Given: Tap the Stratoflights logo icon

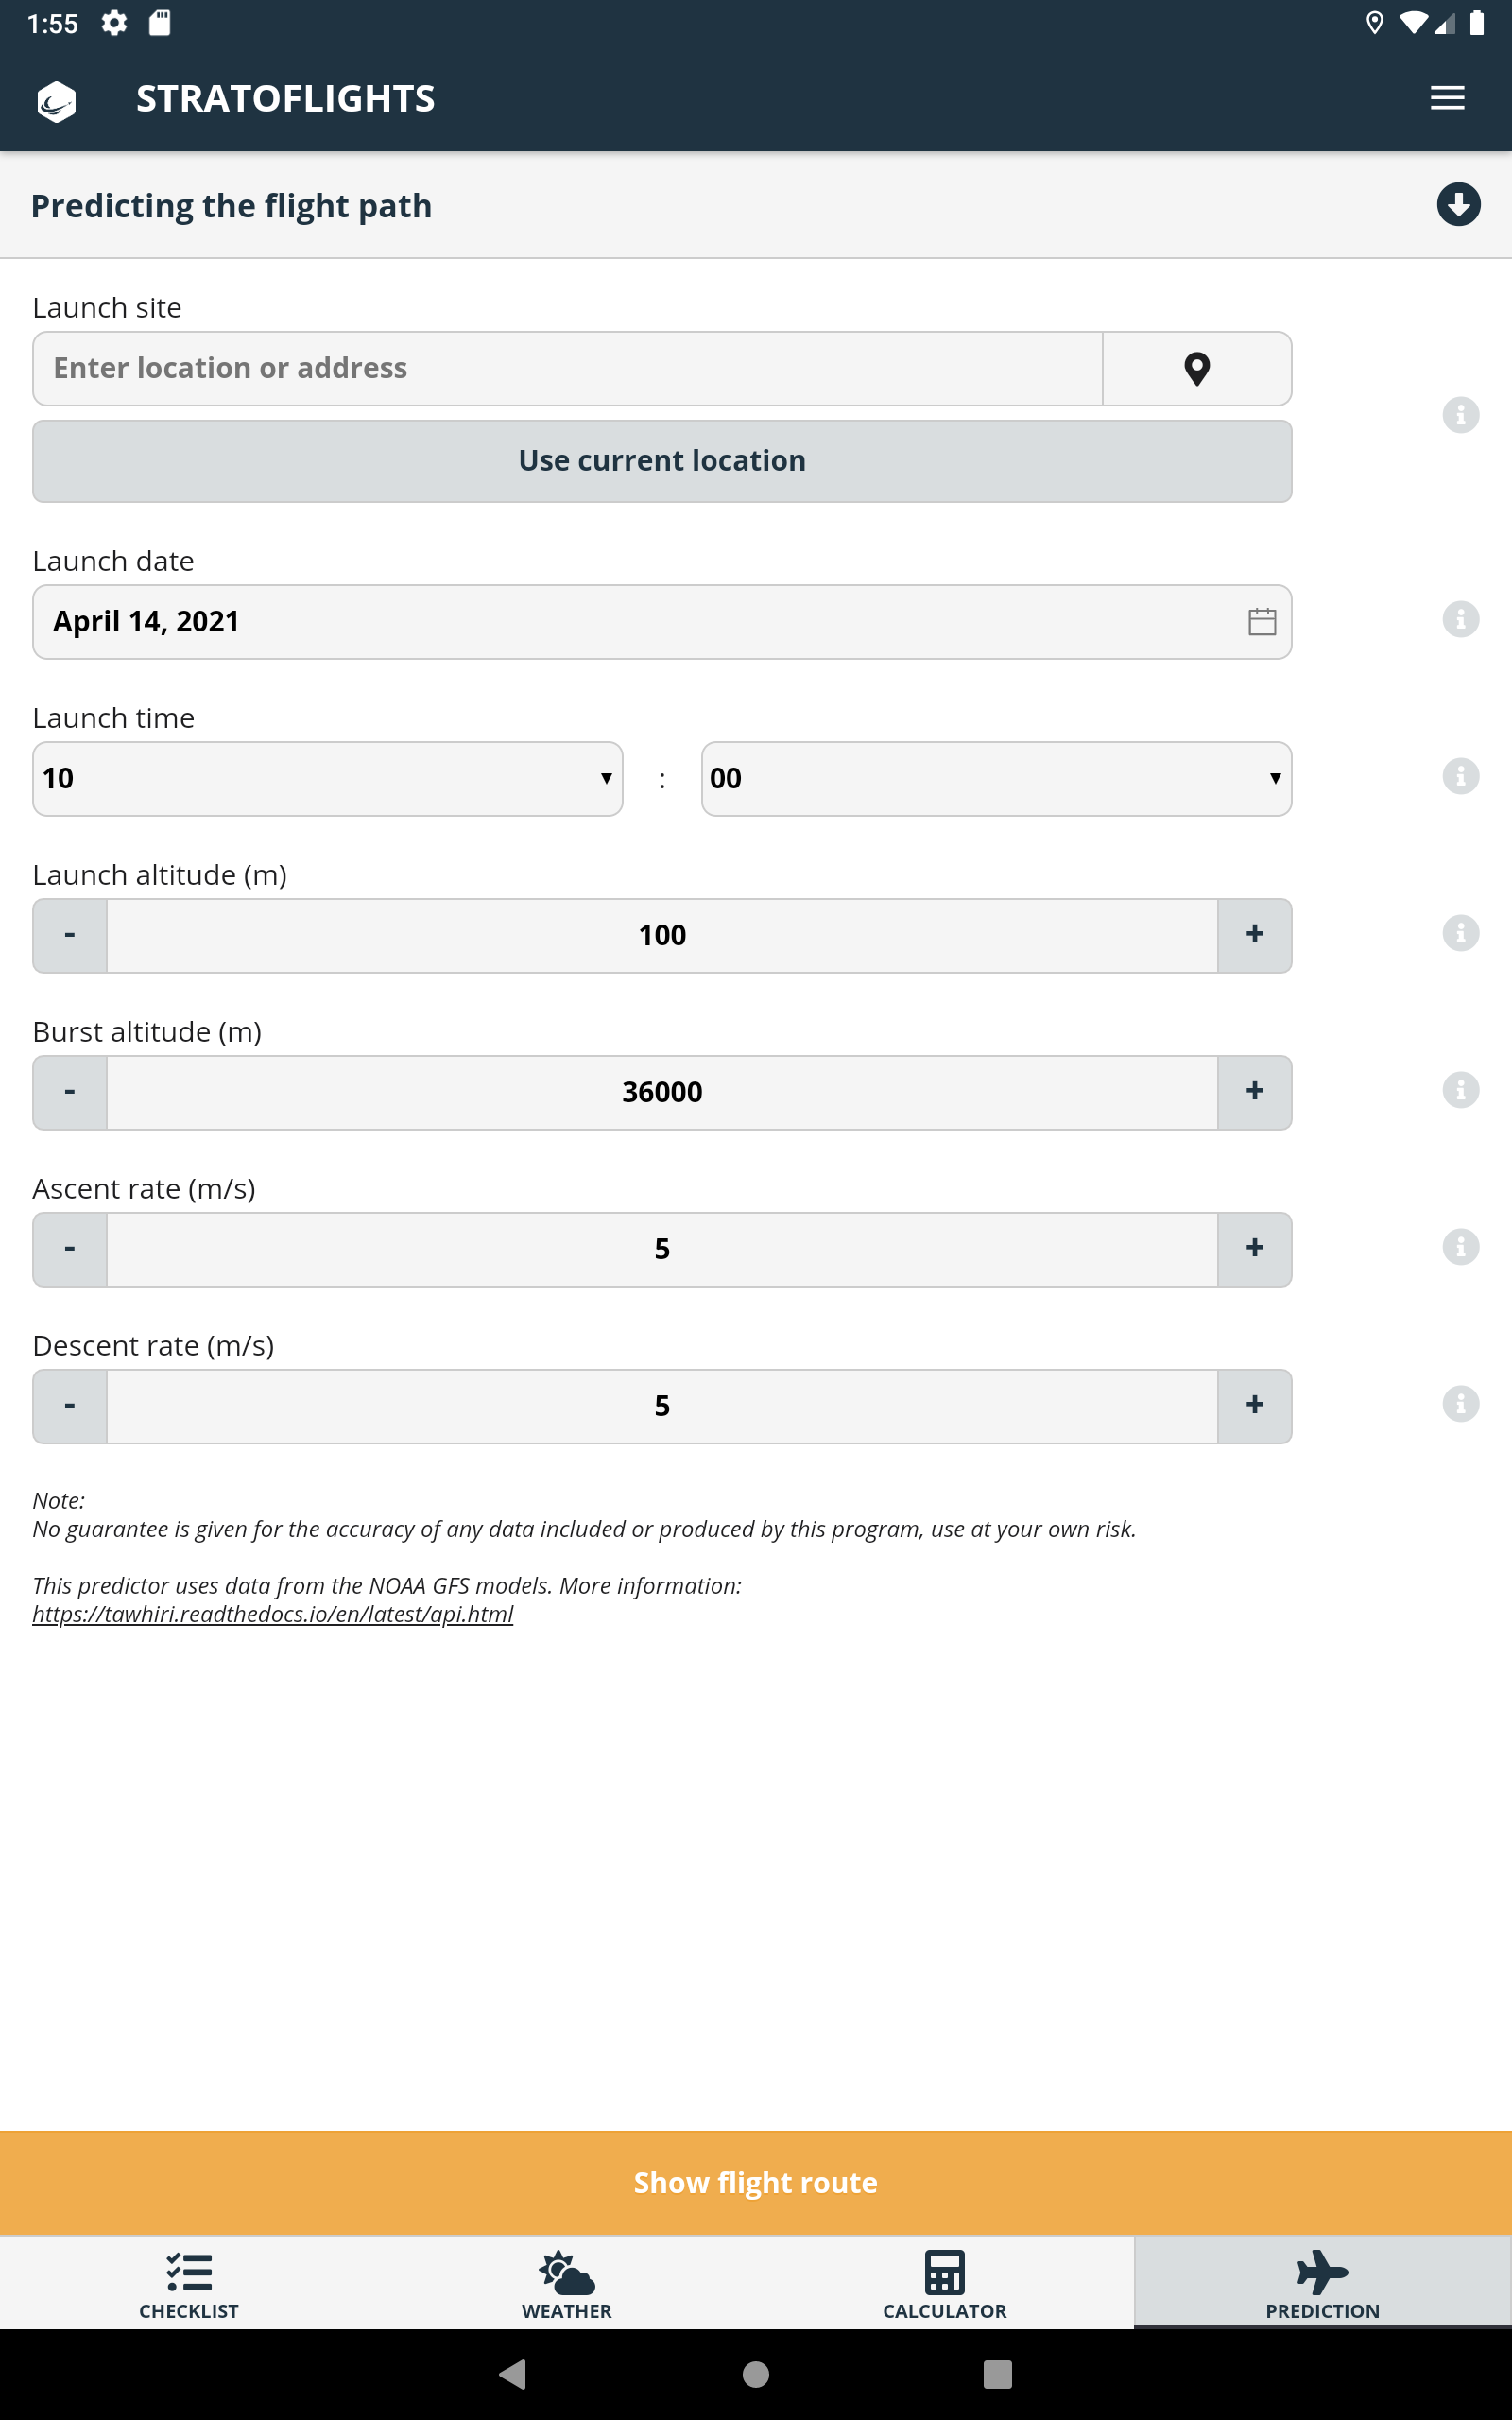Looking at the screenshot, I should [57, 101].
